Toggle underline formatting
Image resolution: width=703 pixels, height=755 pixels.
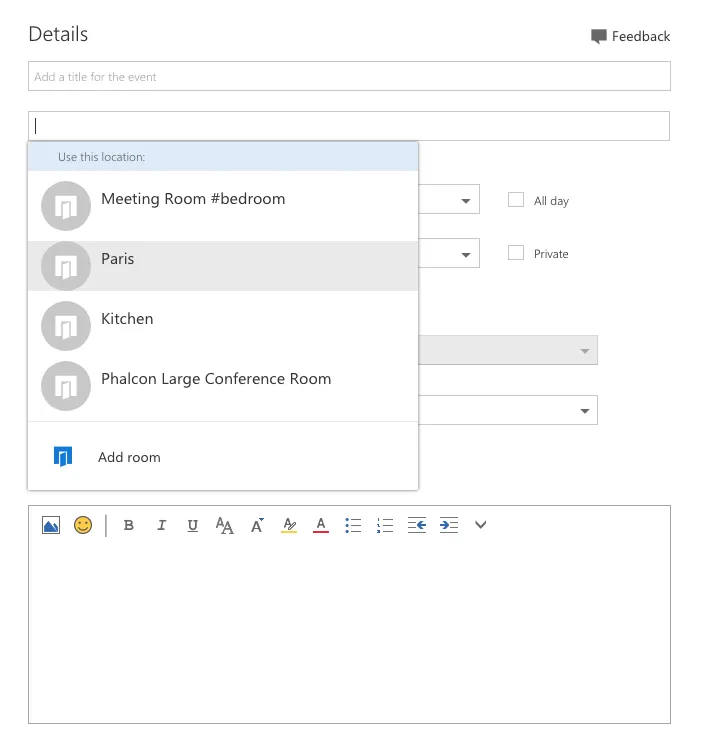[x=193, y=525]
